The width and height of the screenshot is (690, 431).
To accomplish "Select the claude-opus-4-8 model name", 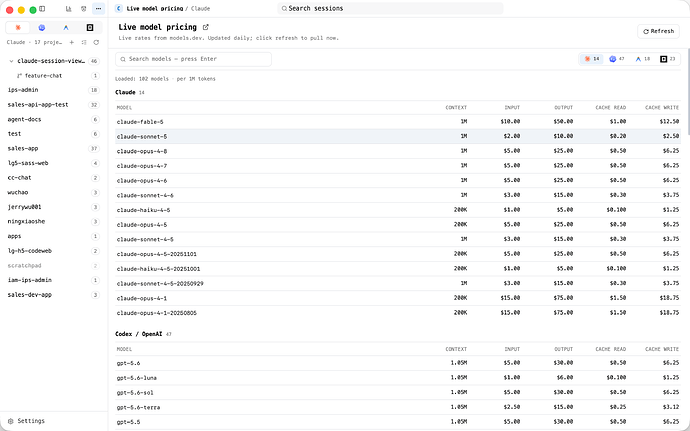I will click(142, 151).
